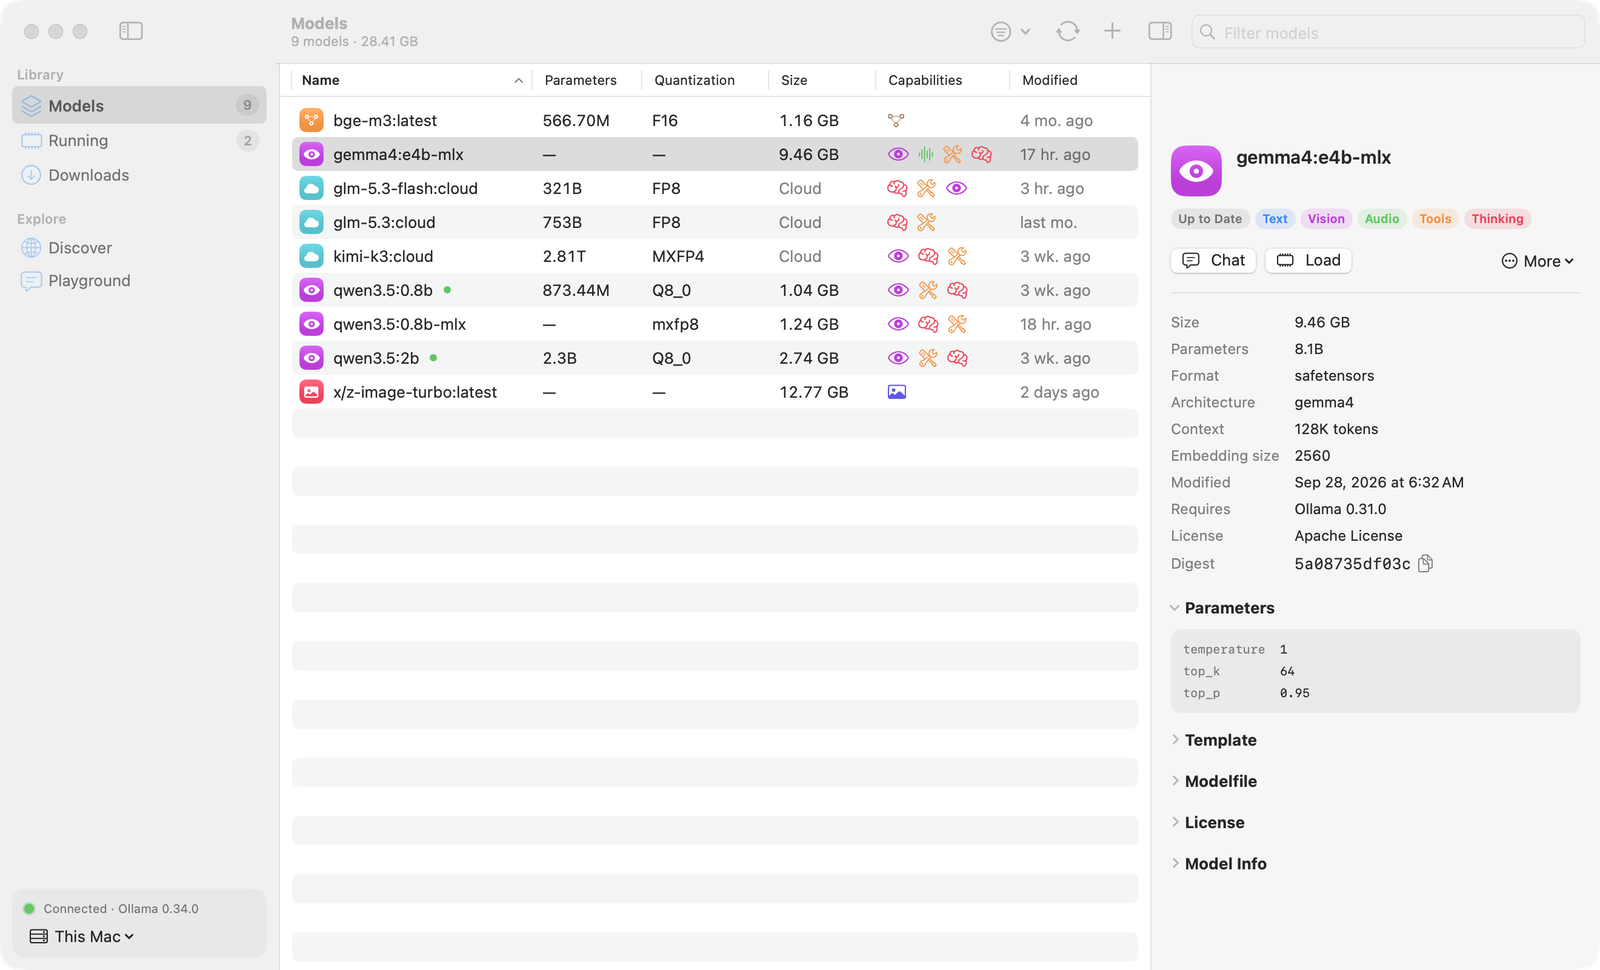This screenshot has width=1600, height=970.
Task: Click the refresh models icon
Action: [x=1068, y=31]
